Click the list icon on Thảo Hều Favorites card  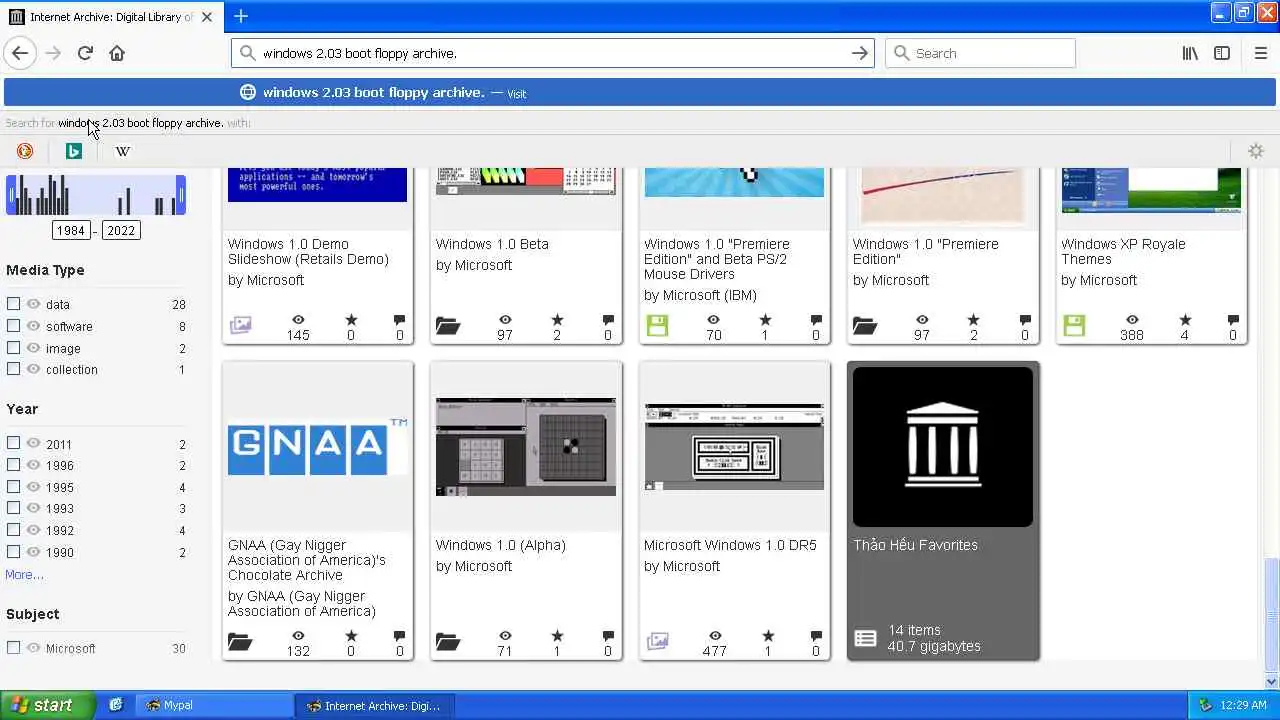point(866,638)
